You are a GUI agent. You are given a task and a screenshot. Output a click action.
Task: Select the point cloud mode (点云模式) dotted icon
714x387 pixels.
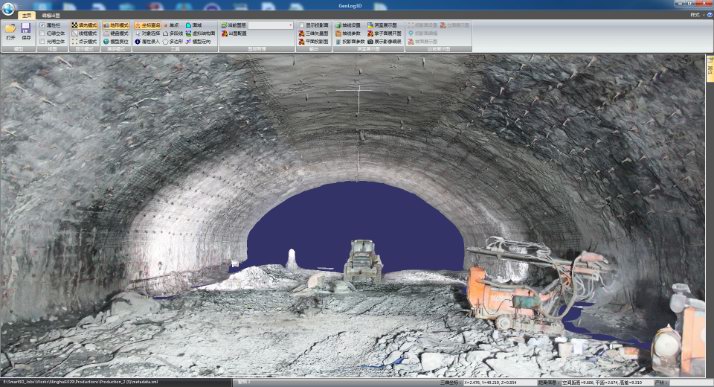coord(75,41)
